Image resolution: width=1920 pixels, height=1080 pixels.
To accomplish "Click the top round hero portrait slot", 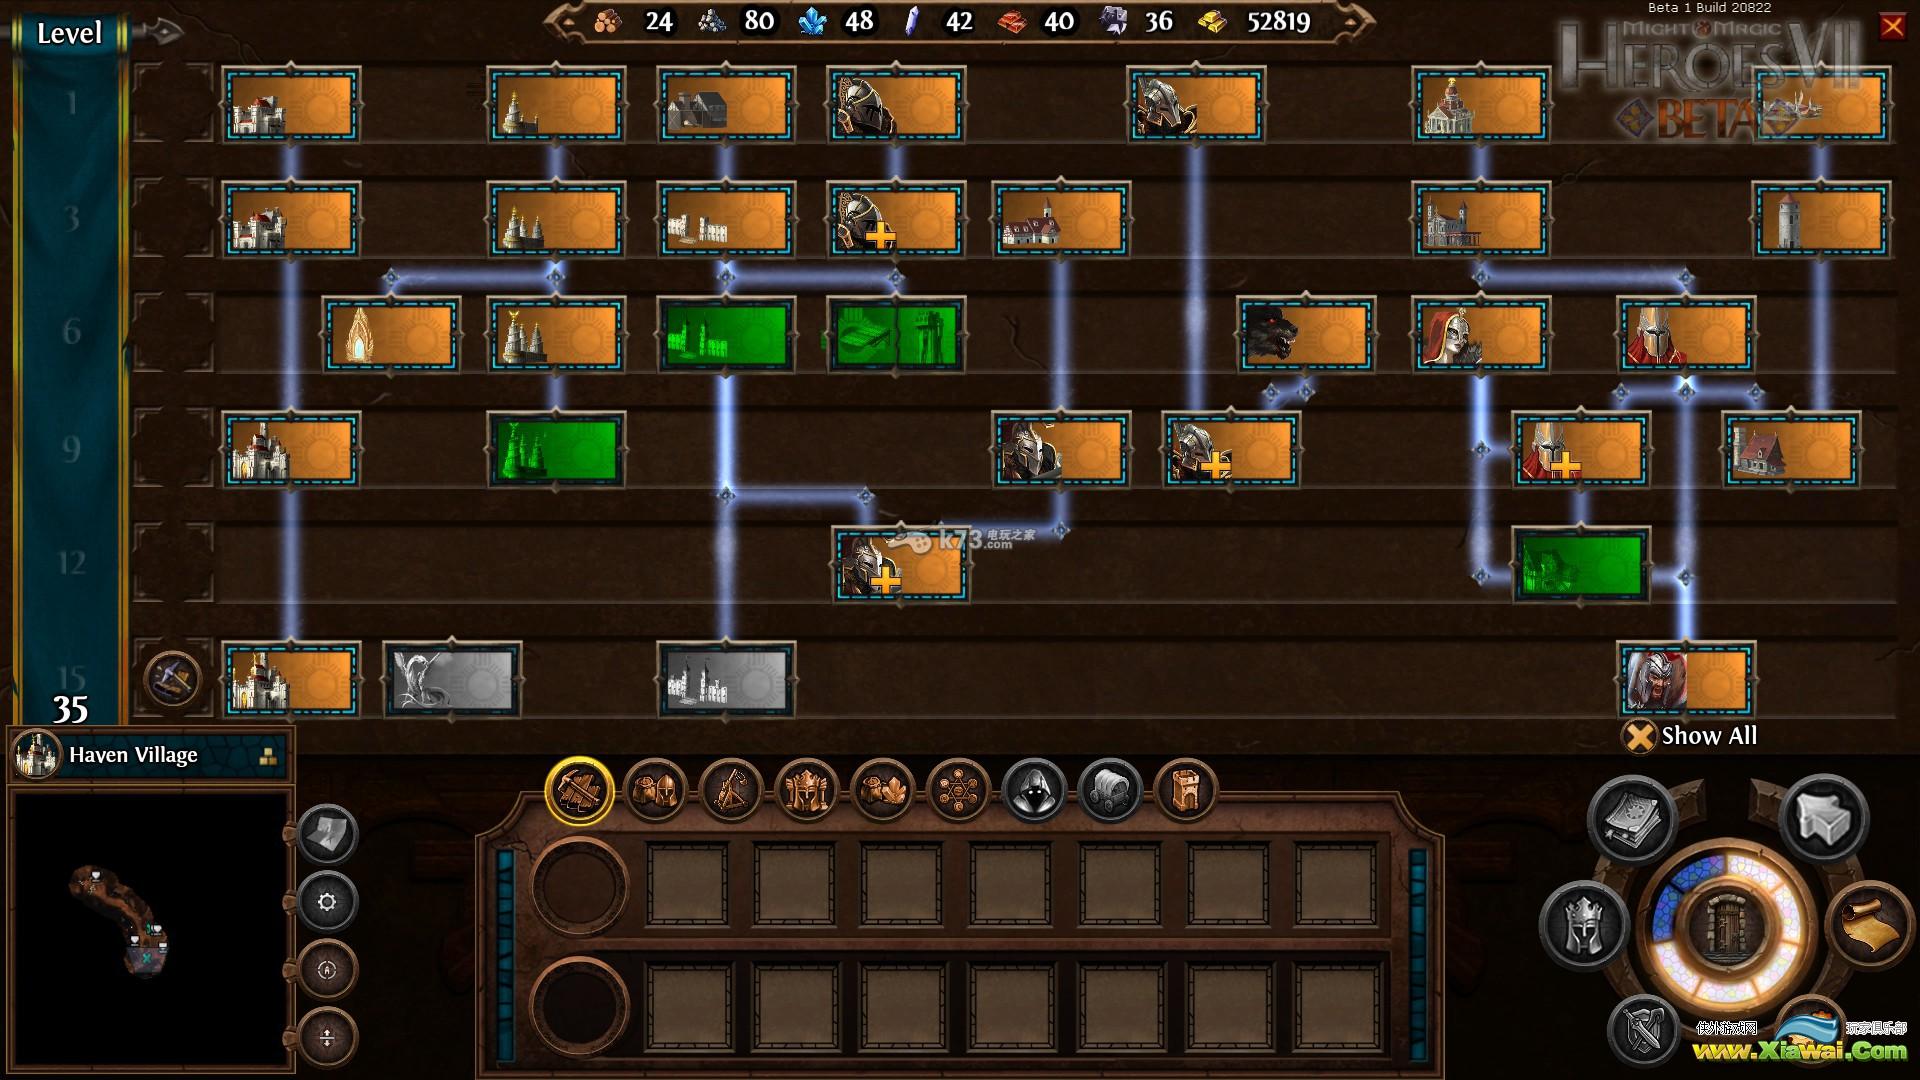I will [580, 886].
